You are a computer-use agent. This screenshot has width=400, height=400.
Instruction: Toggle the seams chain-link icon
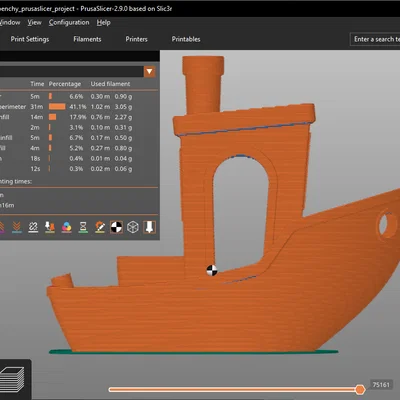click(33, 227)
